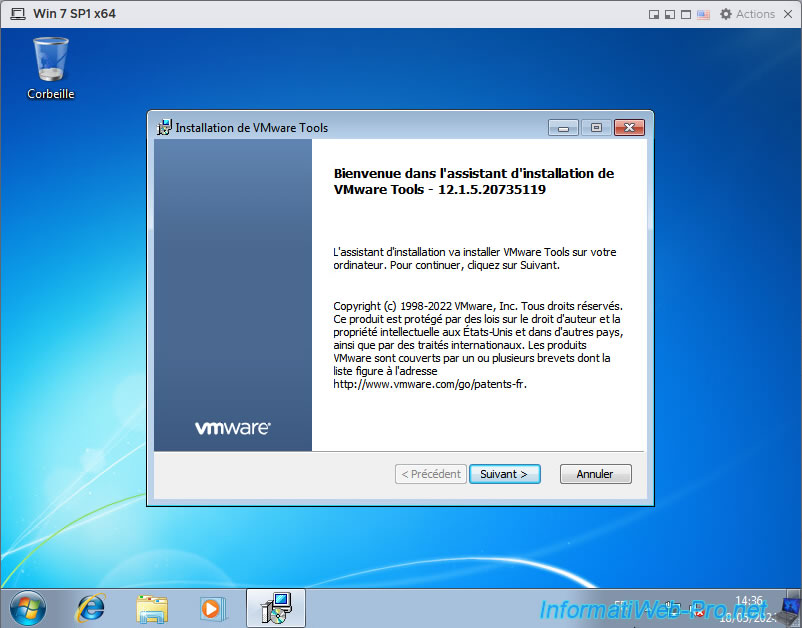
Task: Click the Annuler button
Action: pyautogui.click(x=595, y=474)
